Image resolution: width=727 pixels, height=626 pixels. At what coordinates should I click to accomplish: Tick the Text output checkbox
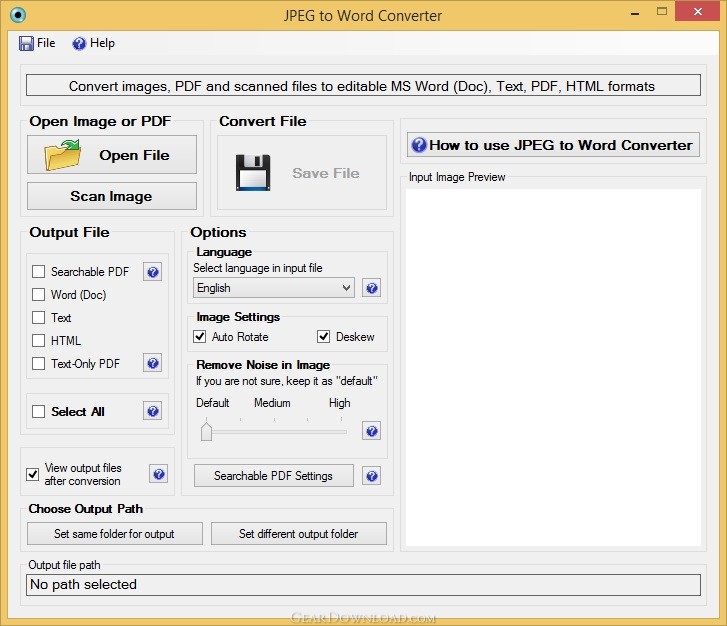(x=38, y=318)
